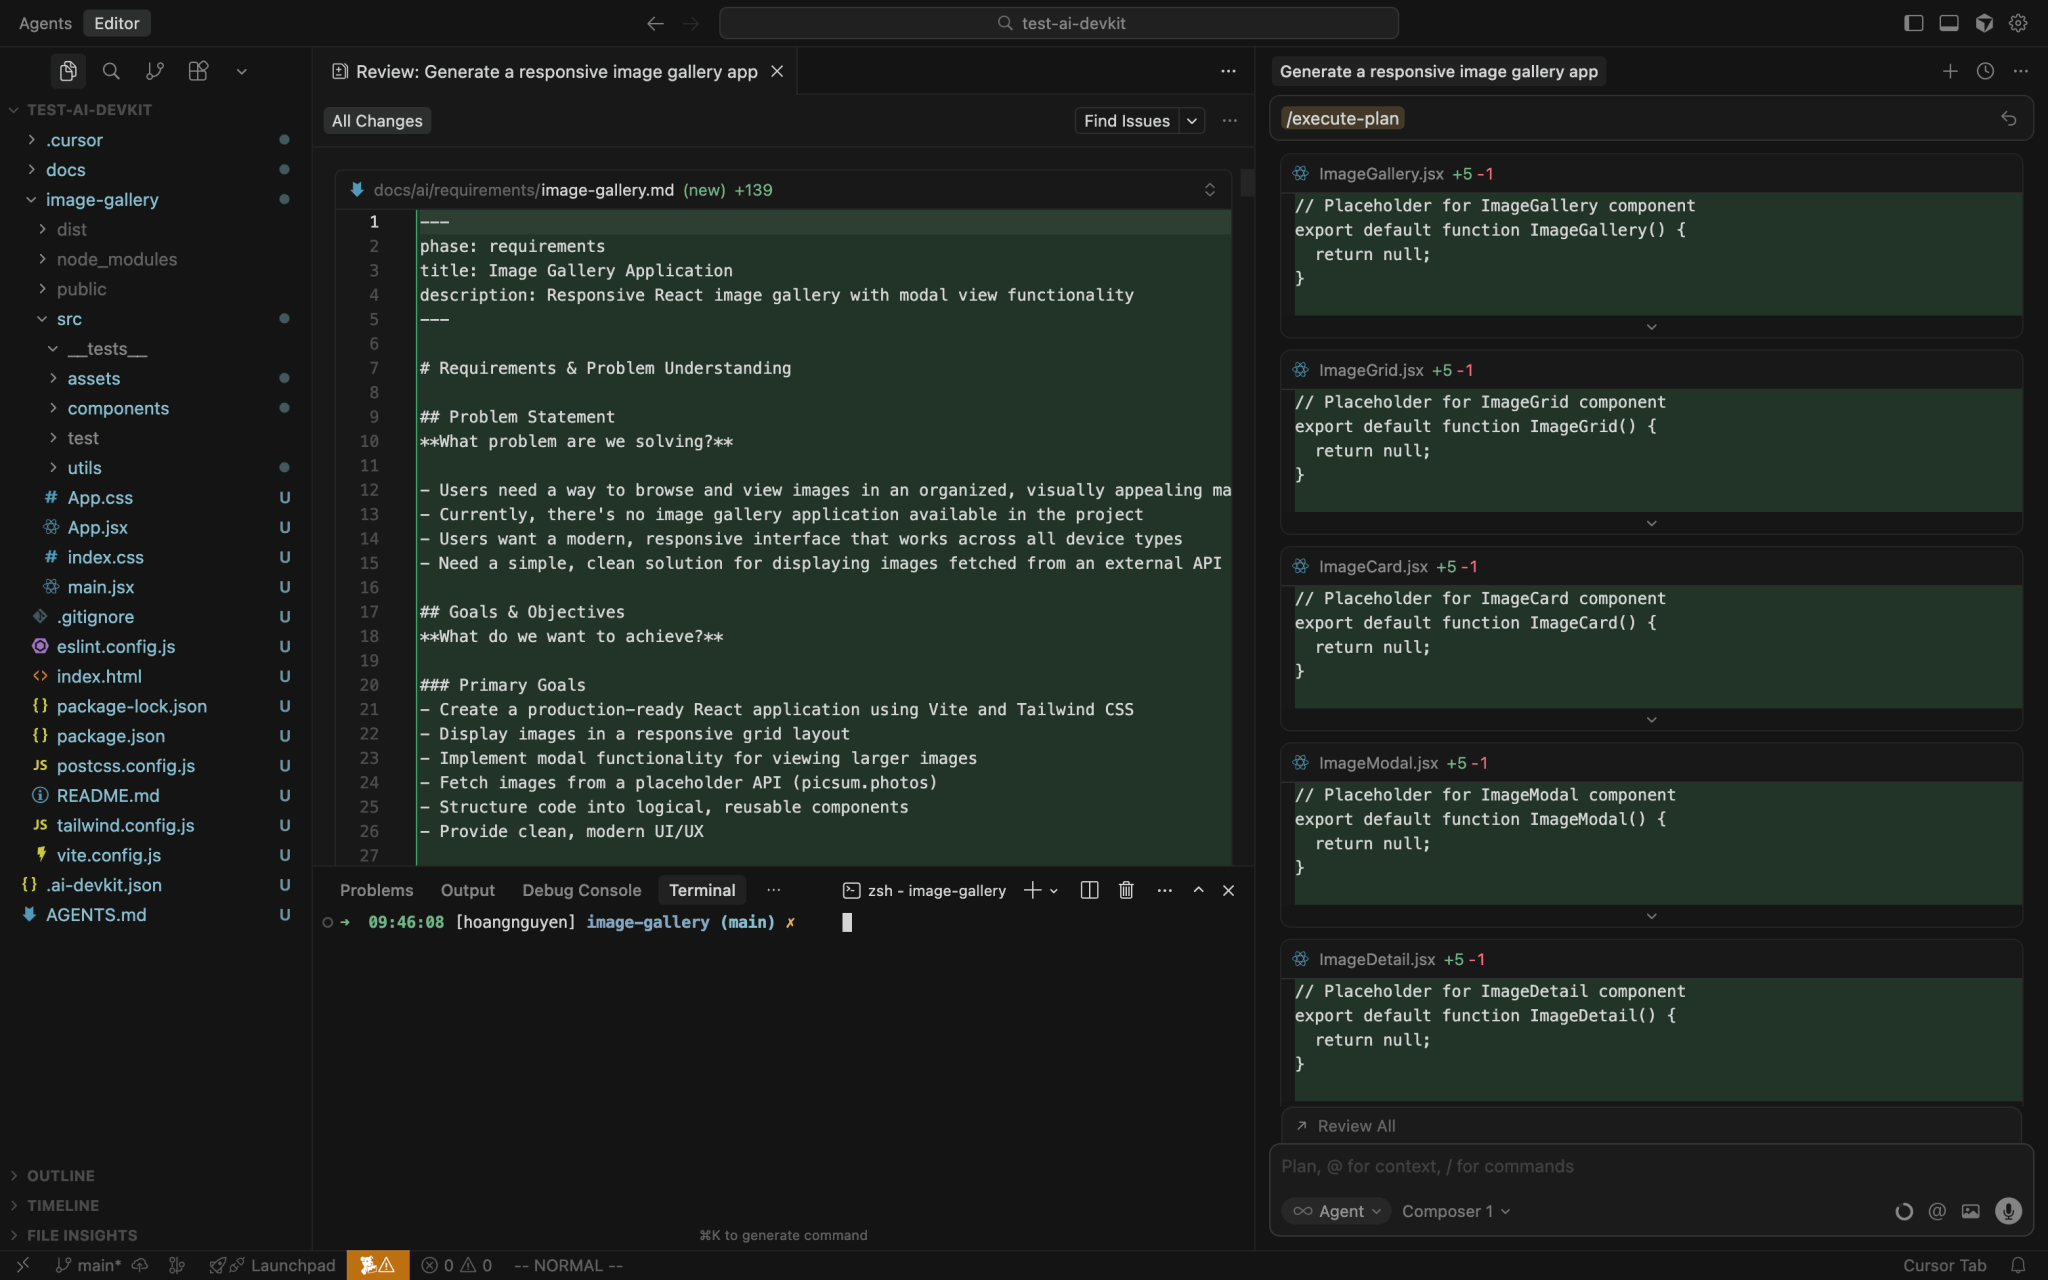The width and height of the screenshot is (2048, 1280).
Task: Click the Launchpad item in the status bar
Action: [x=283, y=1264]
